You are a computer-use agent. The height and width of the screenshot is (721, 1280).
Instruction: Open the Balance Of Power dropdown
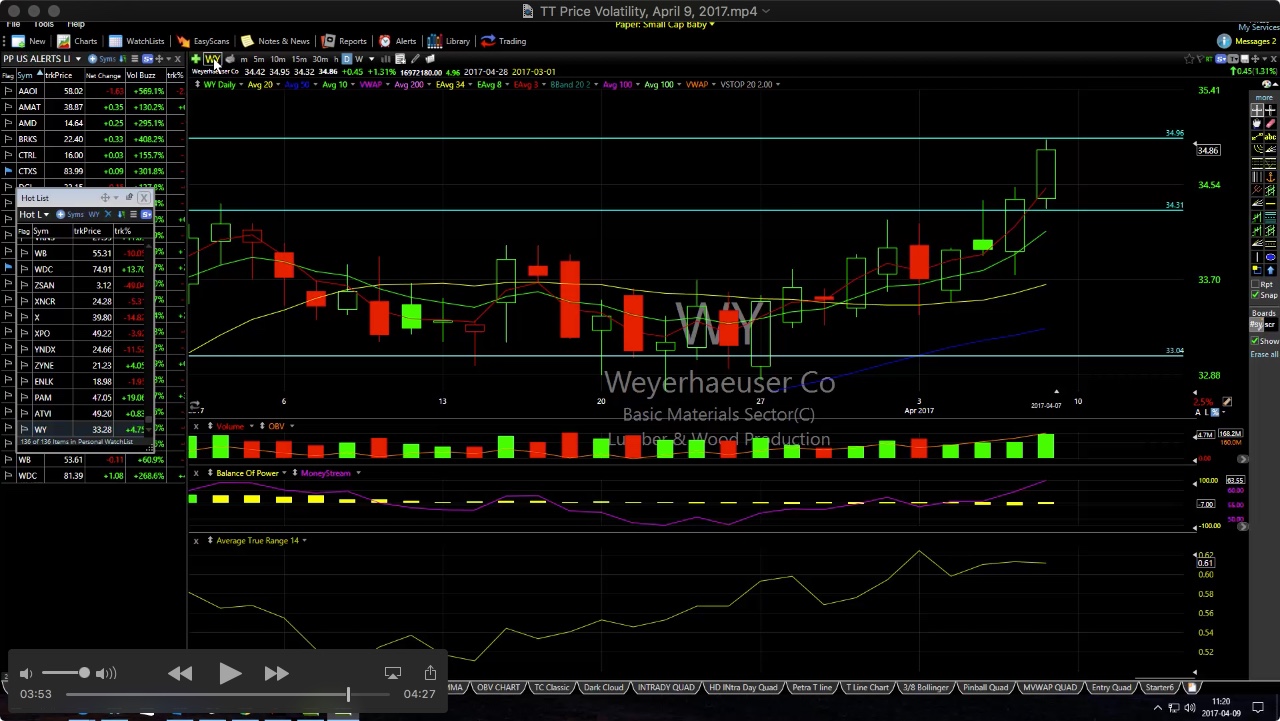pos(284,473)
